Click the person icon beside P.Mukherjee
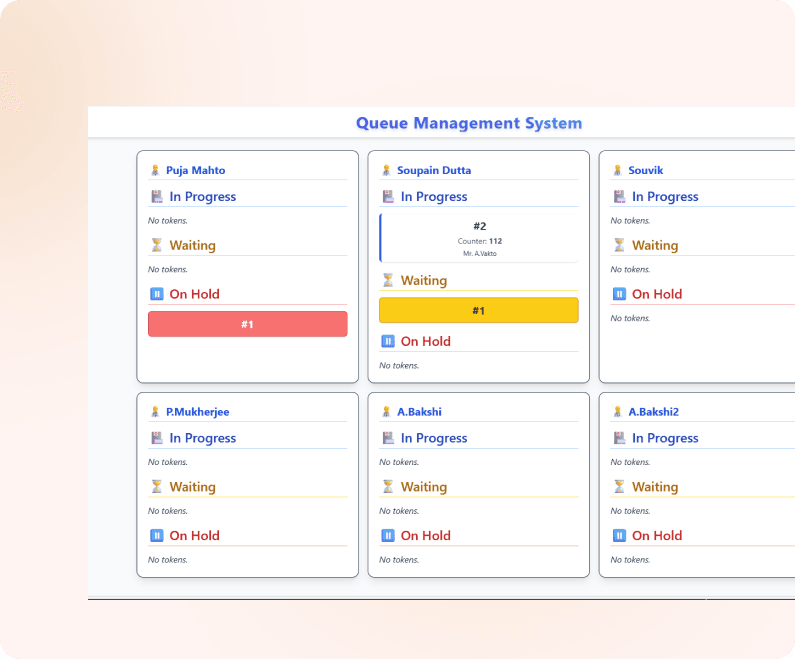Viewport: 795px width, 659px height. coord(155,412)
